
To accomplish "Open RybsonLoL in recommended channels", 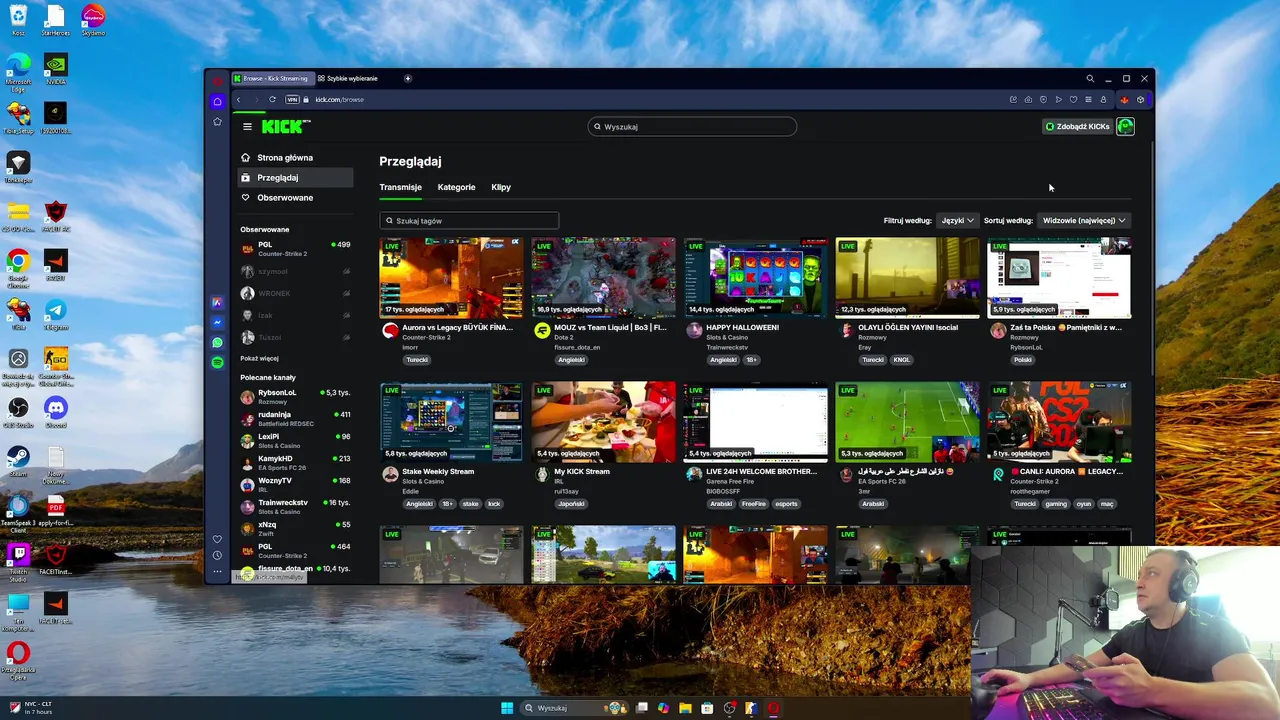I will point(295,396).
